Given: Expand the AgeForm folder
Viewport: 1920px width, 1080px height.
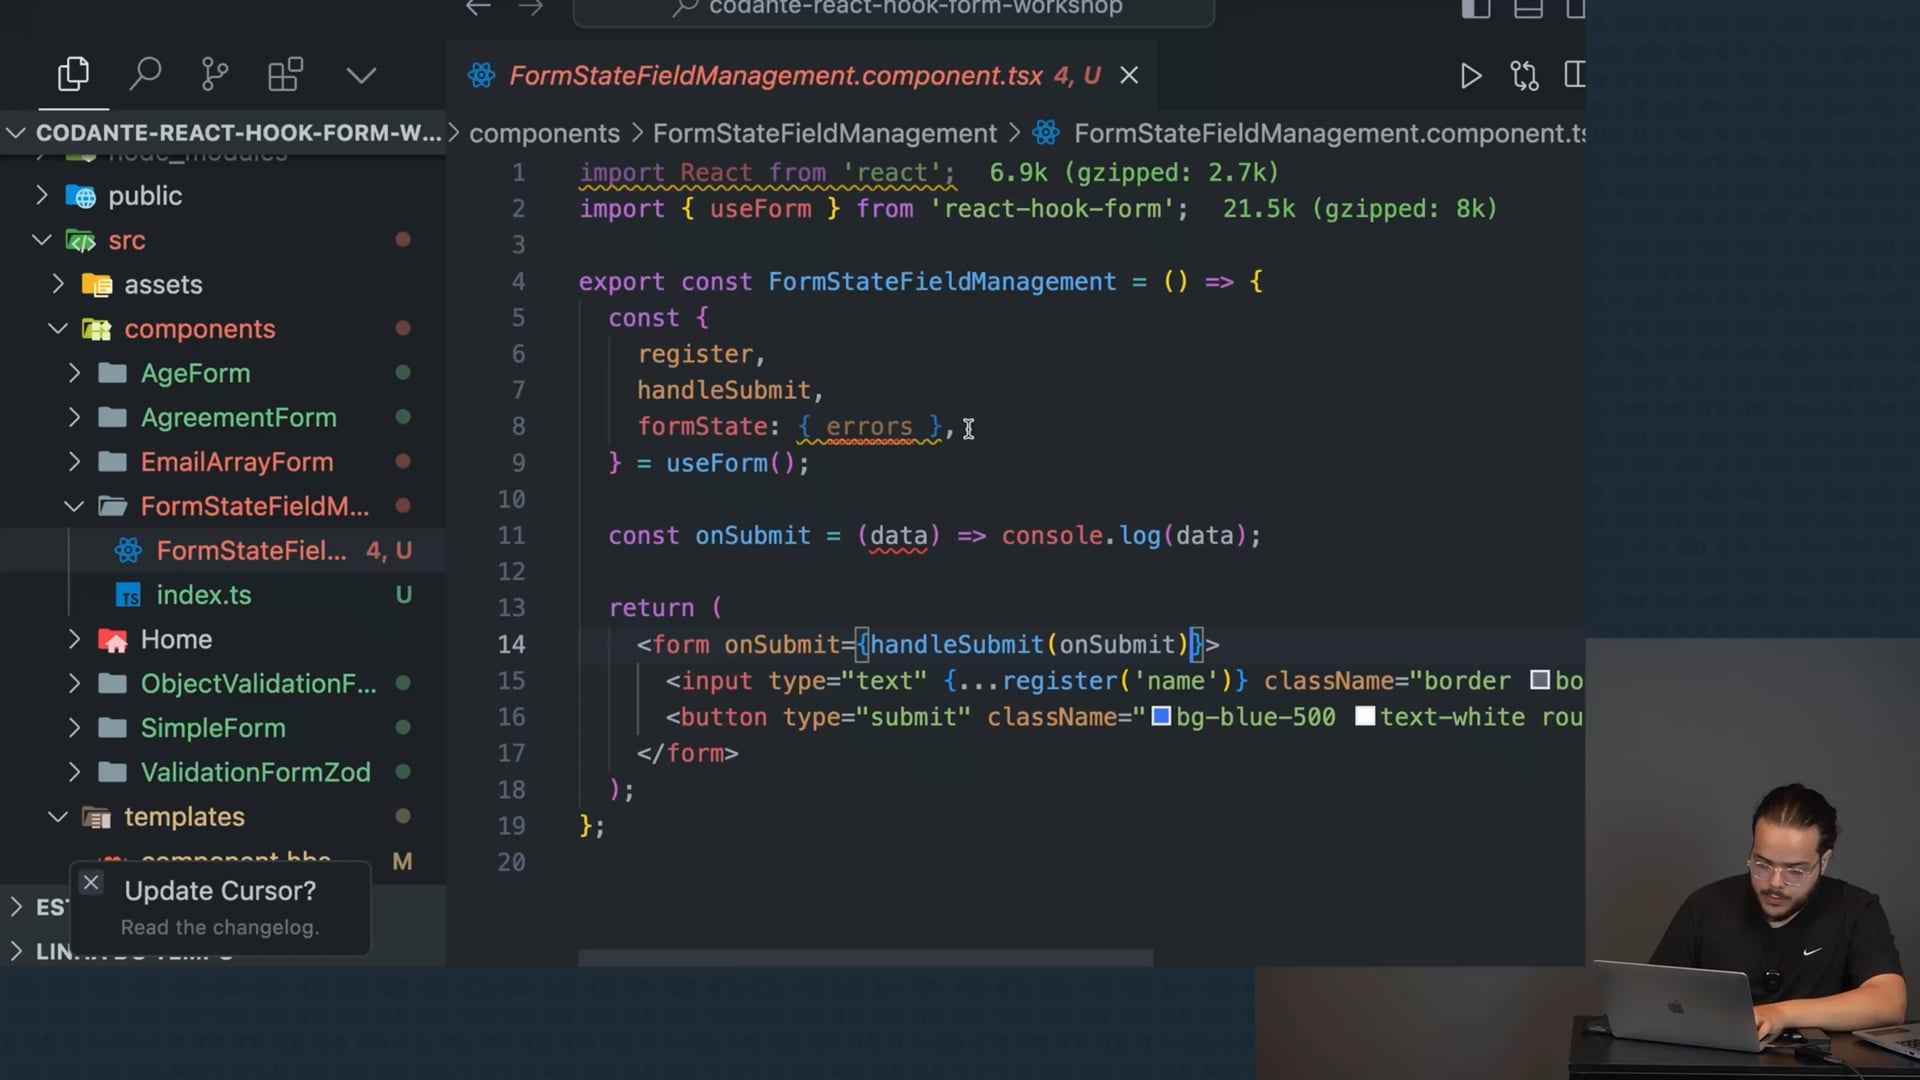Looking at the screenshot, I should [x=195, y=373].
